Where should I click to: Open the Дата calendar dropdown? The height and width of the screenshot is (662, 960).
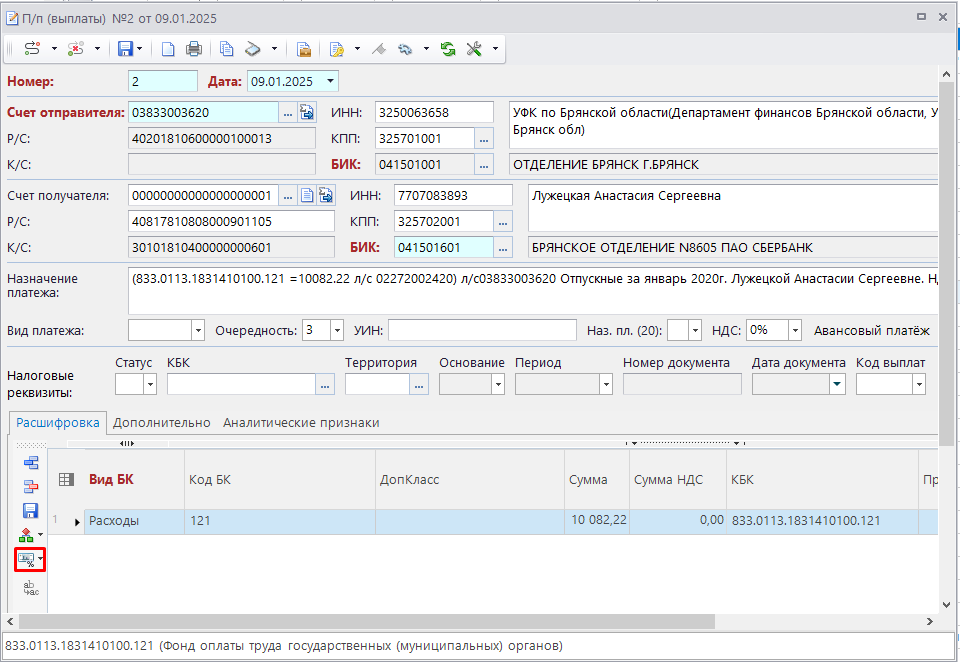(330, 81)
